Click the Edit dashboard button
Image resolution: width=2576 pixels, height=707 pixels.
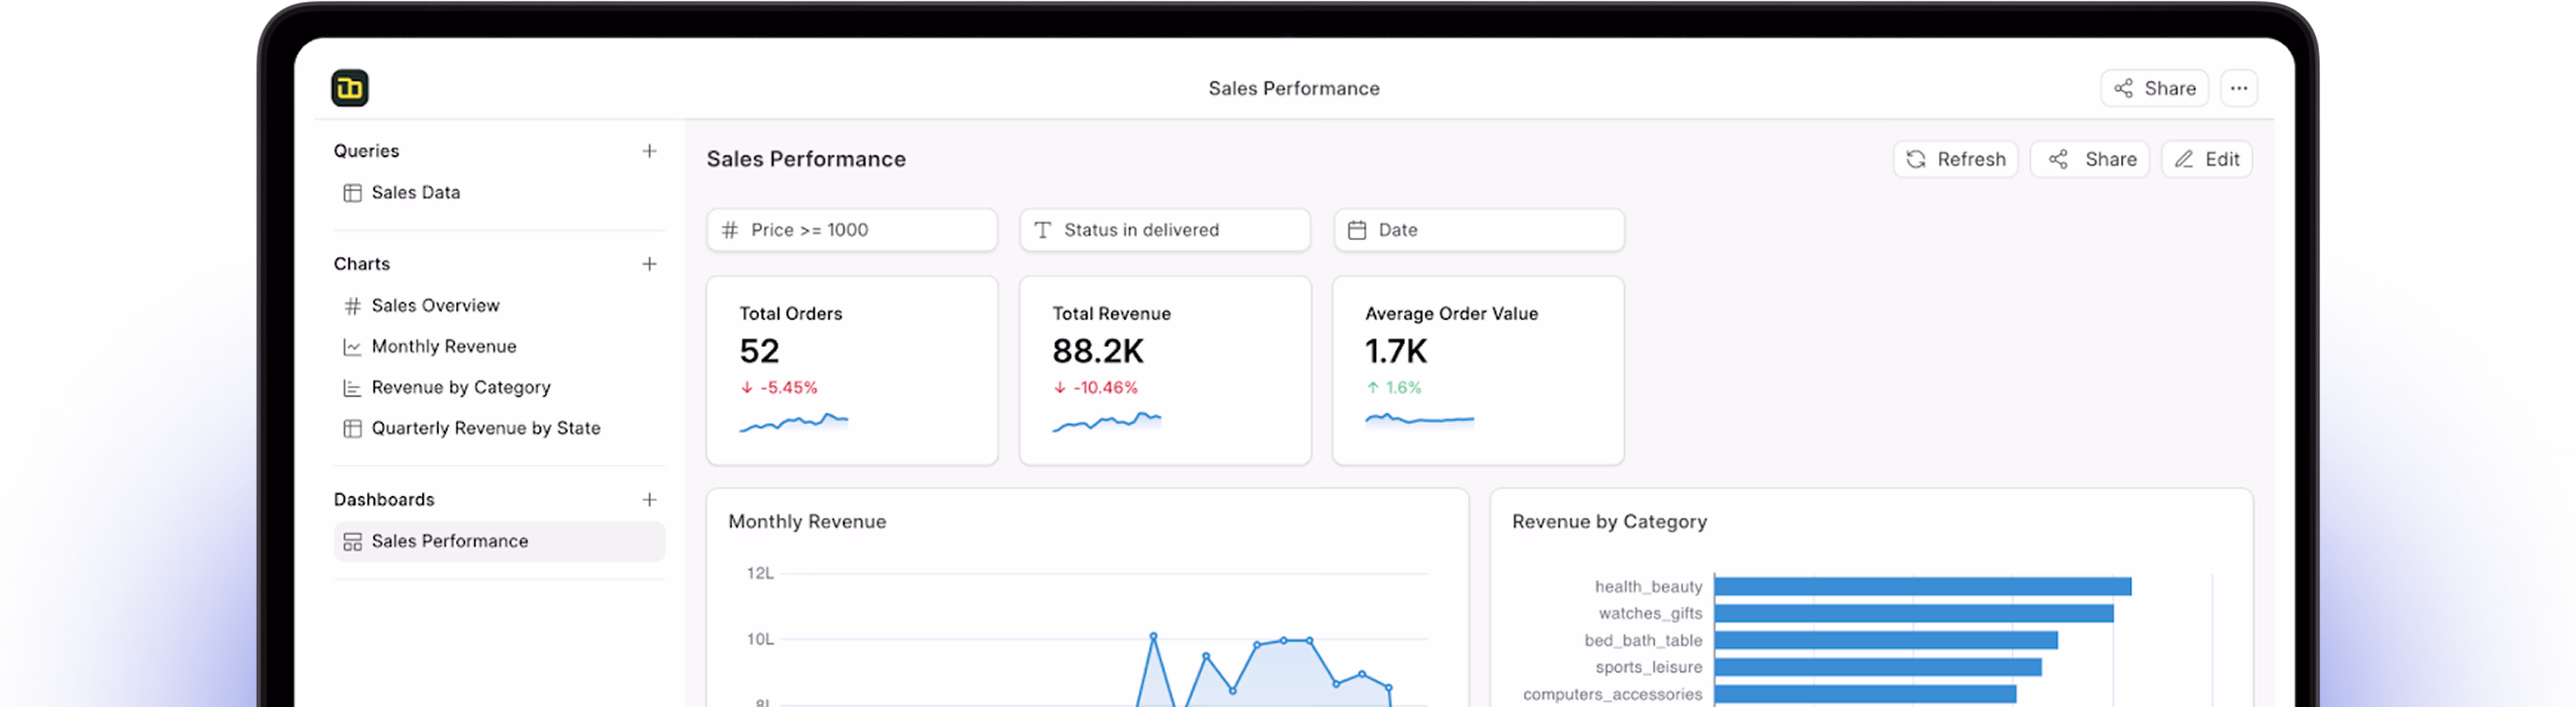pyautogui.click(x=2206, y=159)
